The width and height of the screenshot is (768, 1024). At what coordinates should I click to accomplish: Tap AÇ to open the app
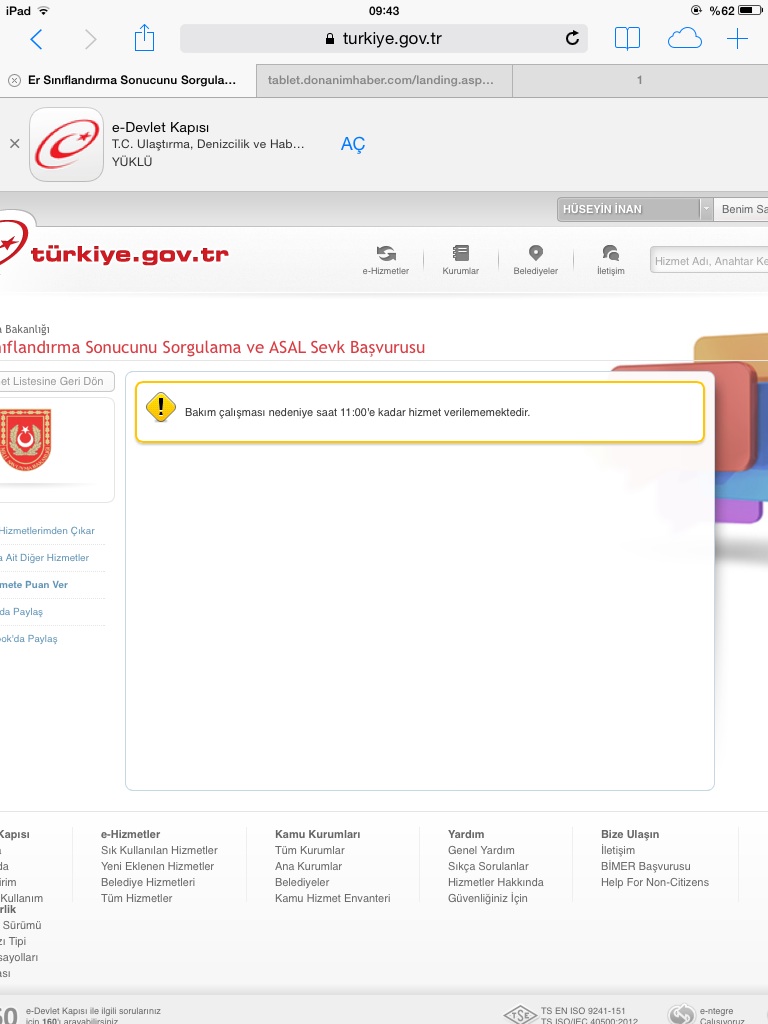(353, 144)
